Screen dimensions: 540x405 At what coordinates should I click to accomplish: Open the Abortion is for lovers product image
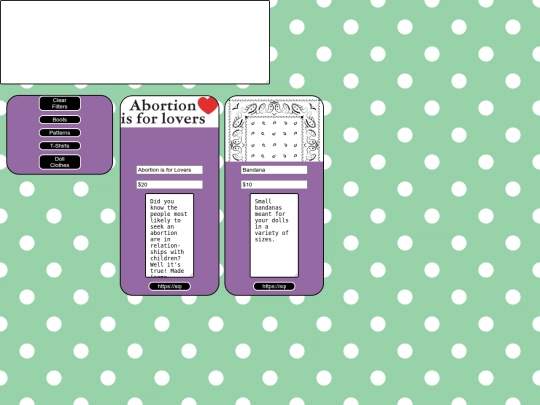169,112
